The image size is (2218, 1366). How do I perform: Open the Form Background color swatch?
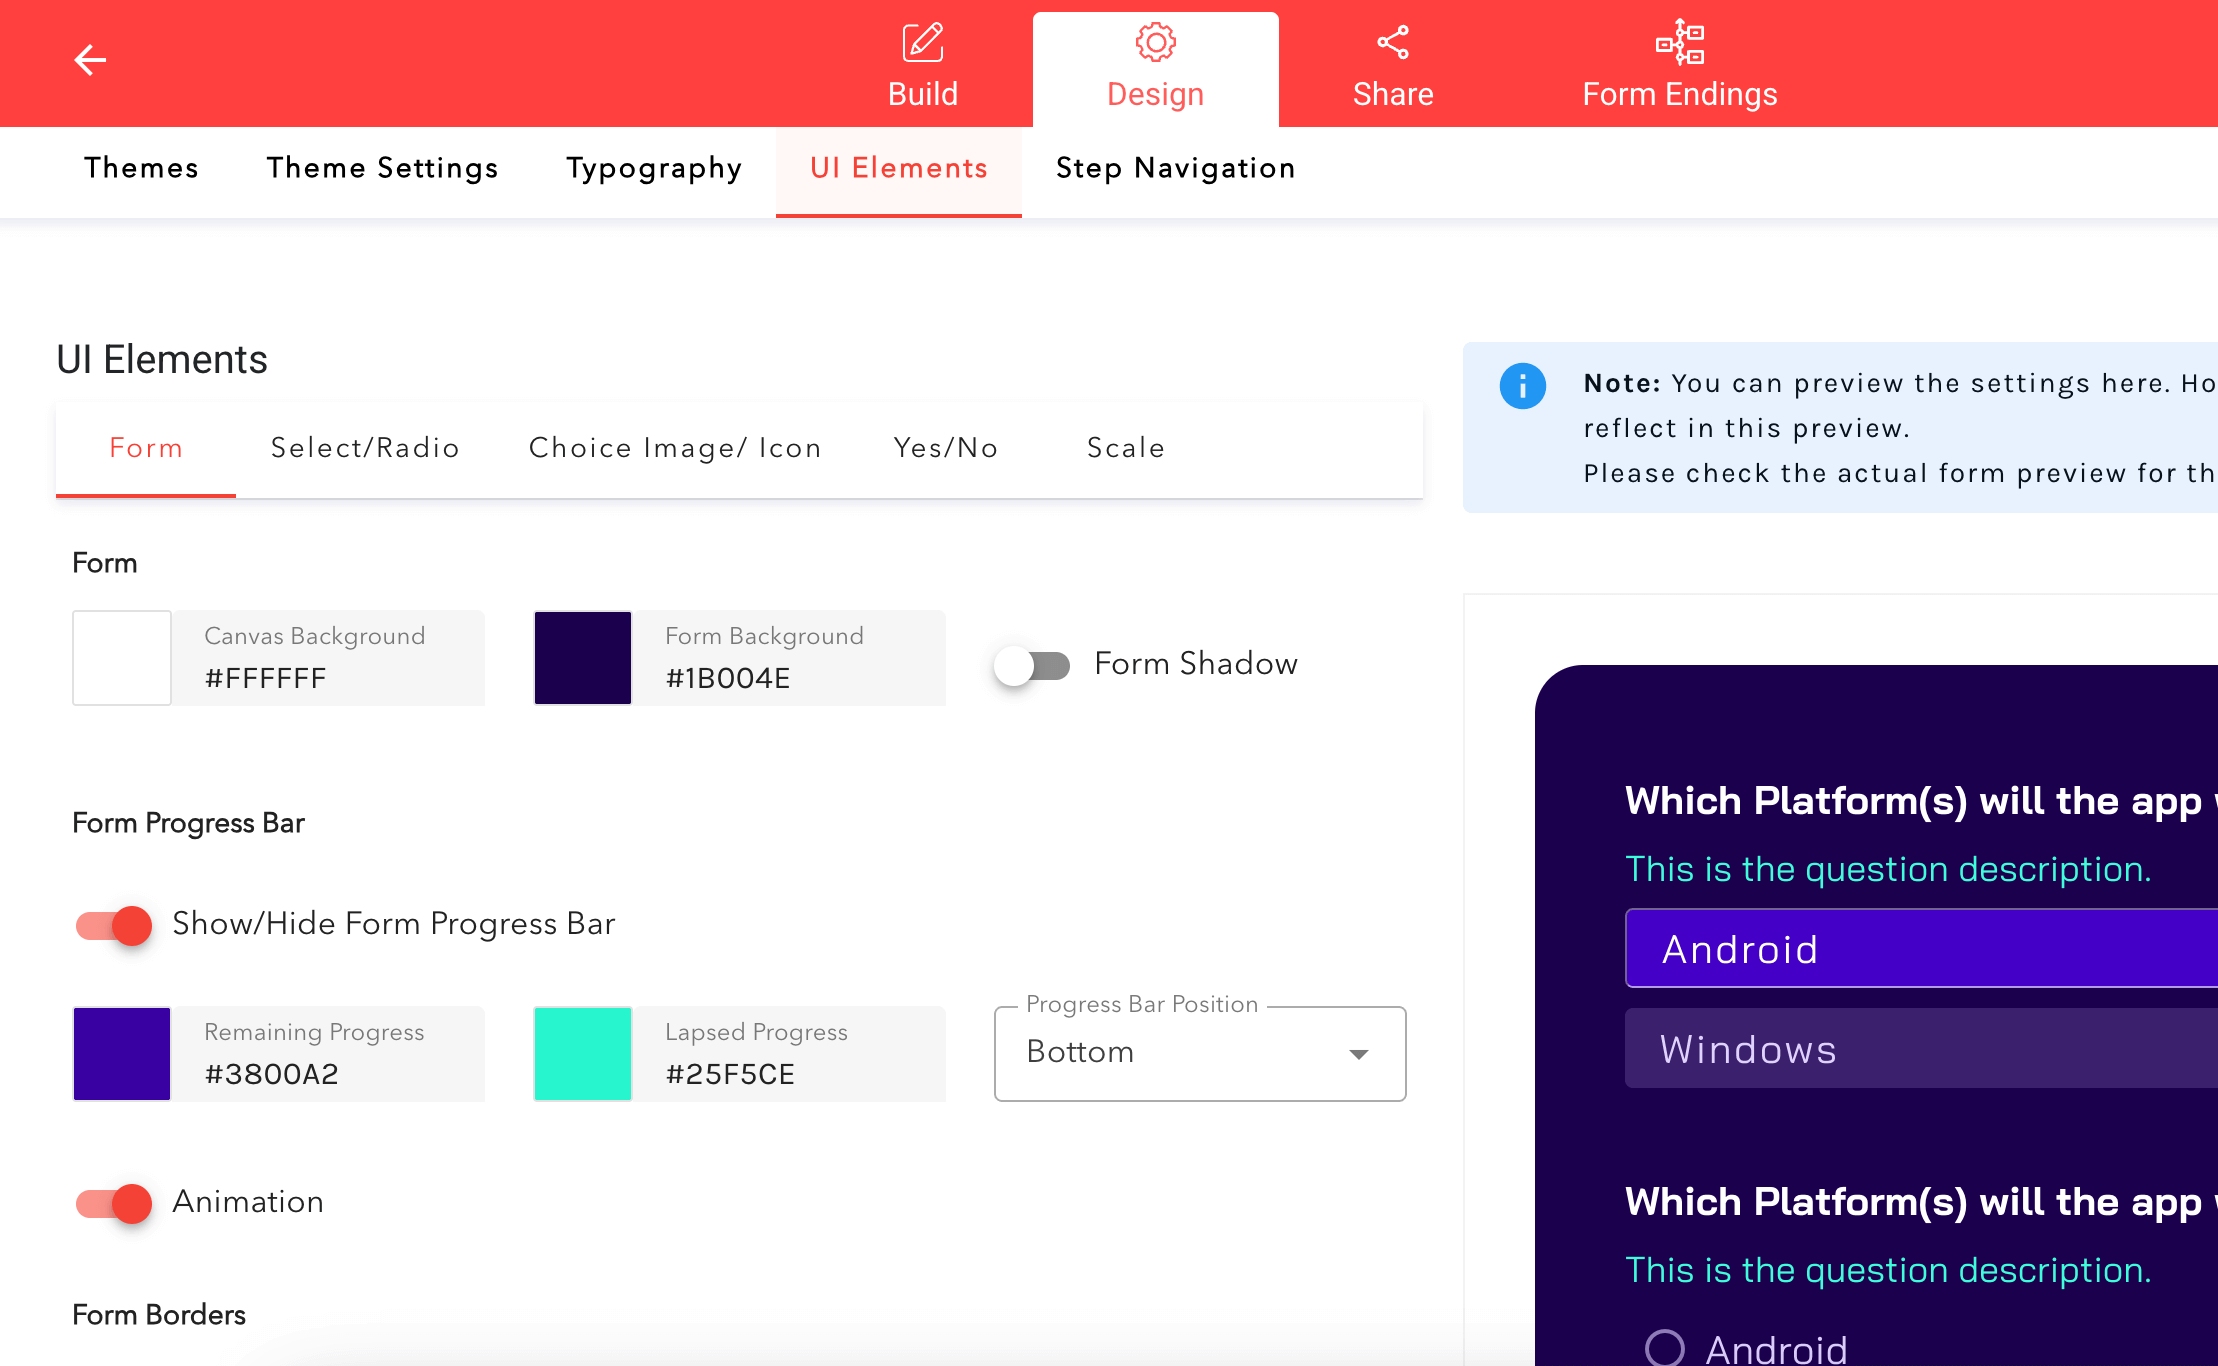pyautogui.click(x=583, y=658)
